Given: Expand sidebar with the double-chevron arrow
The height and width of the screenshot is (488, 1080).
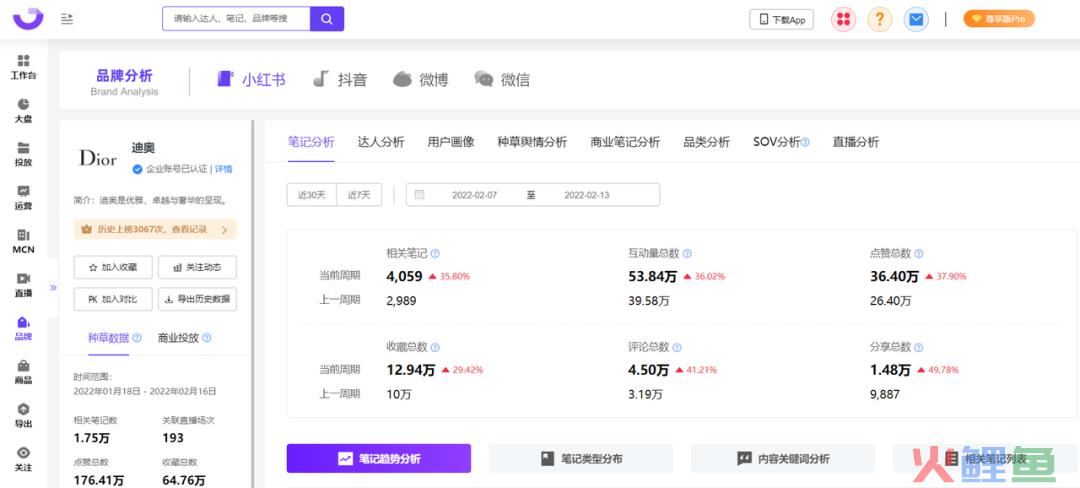Looking at the screenshot, I should pos(53,288).
